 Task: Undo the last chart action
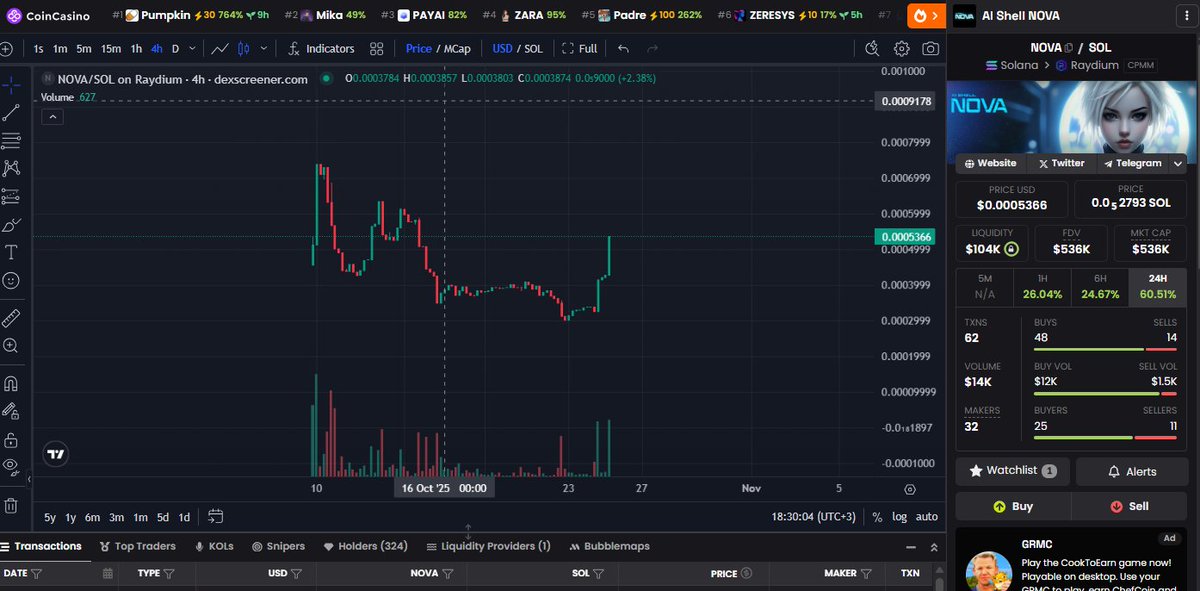tap(624, 48)
